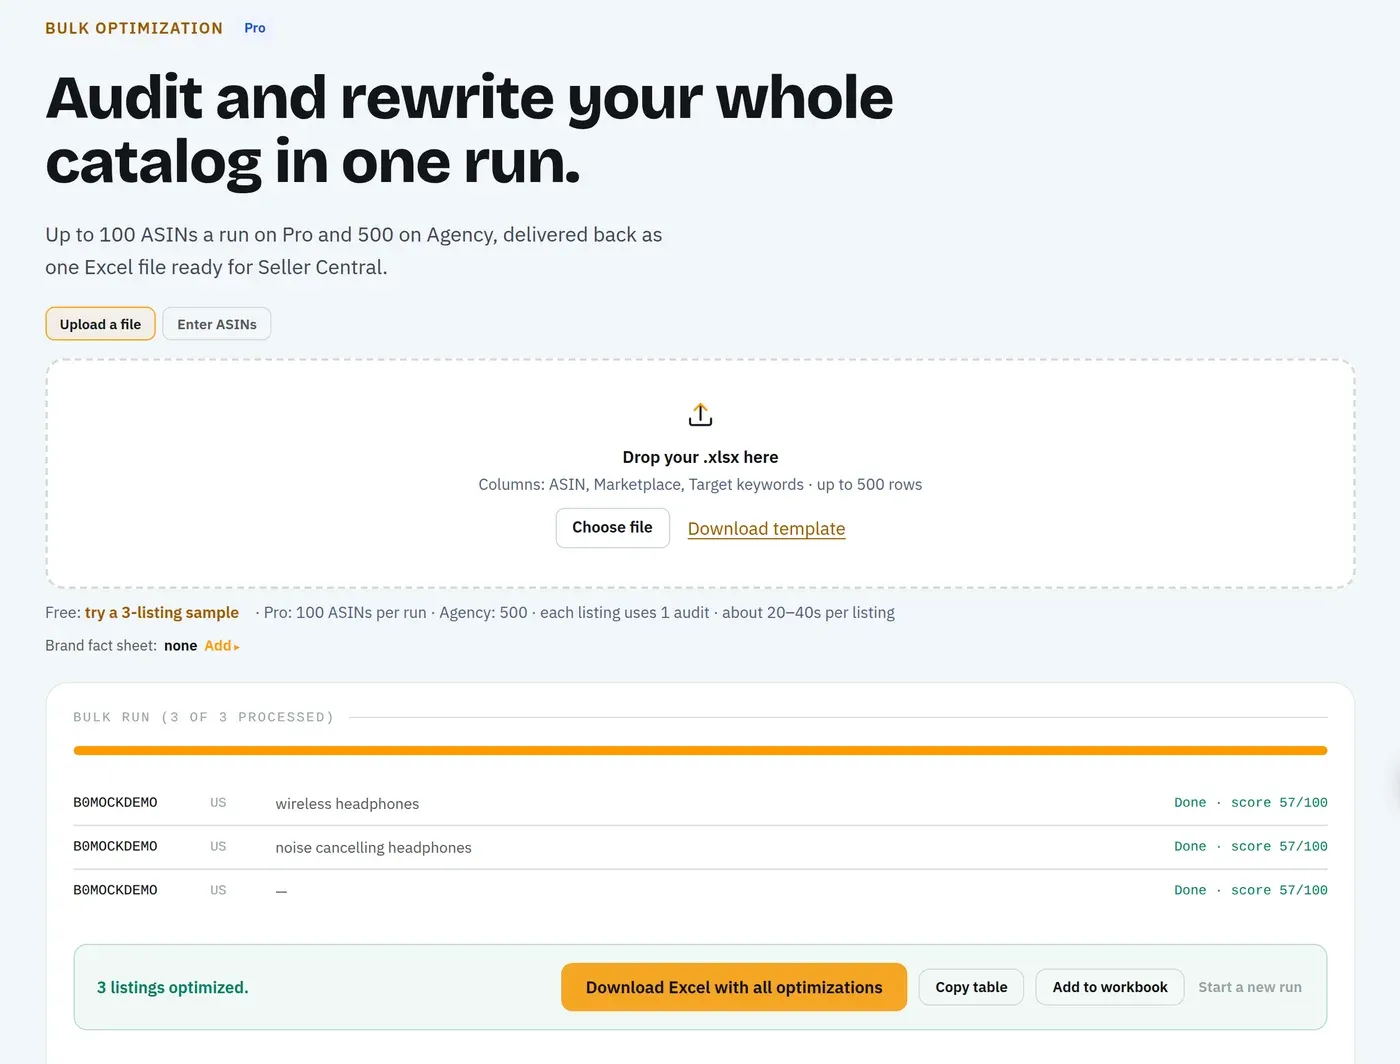Click the Add to workbook button
The width and height of the screenshot is (1400, 1064).
(1110, 987)
